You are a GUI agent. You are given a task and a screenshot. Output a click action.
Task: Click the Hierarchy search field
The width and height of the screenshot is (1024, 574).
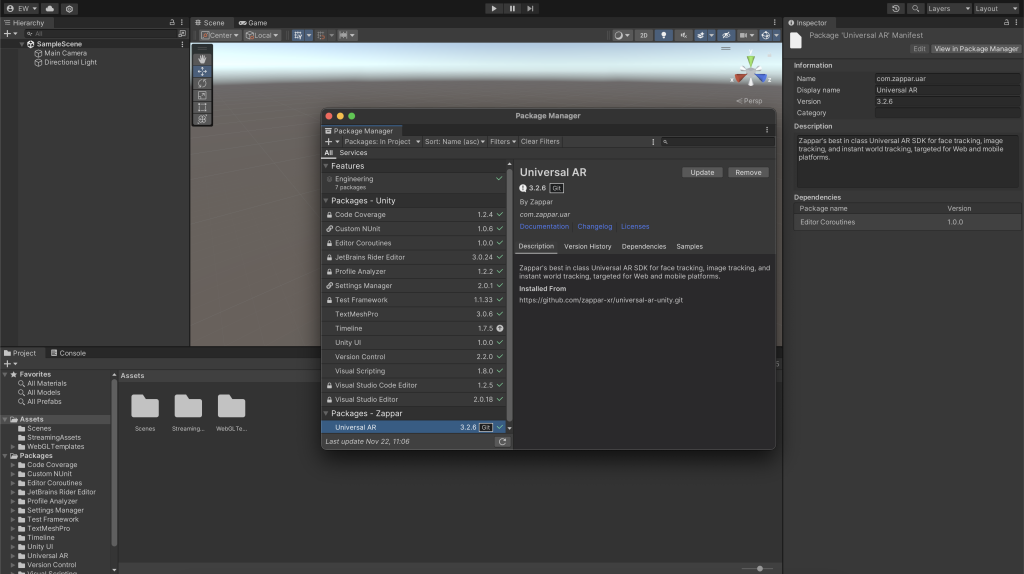click(x=101, y=33)
